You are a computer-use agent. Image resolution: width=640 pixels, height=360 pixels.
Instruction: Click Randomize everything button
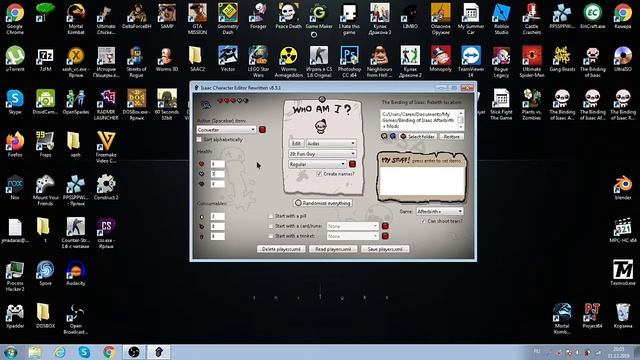pos(323,203)
